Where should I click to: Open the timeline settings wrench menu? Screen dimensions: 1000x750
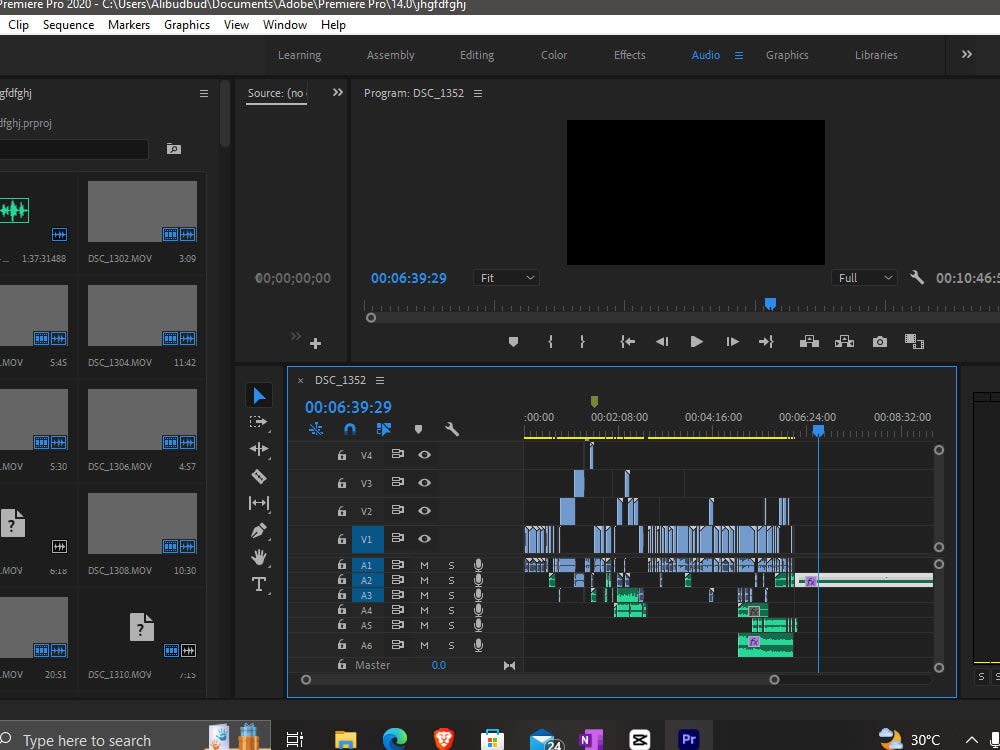pos(452,429)
